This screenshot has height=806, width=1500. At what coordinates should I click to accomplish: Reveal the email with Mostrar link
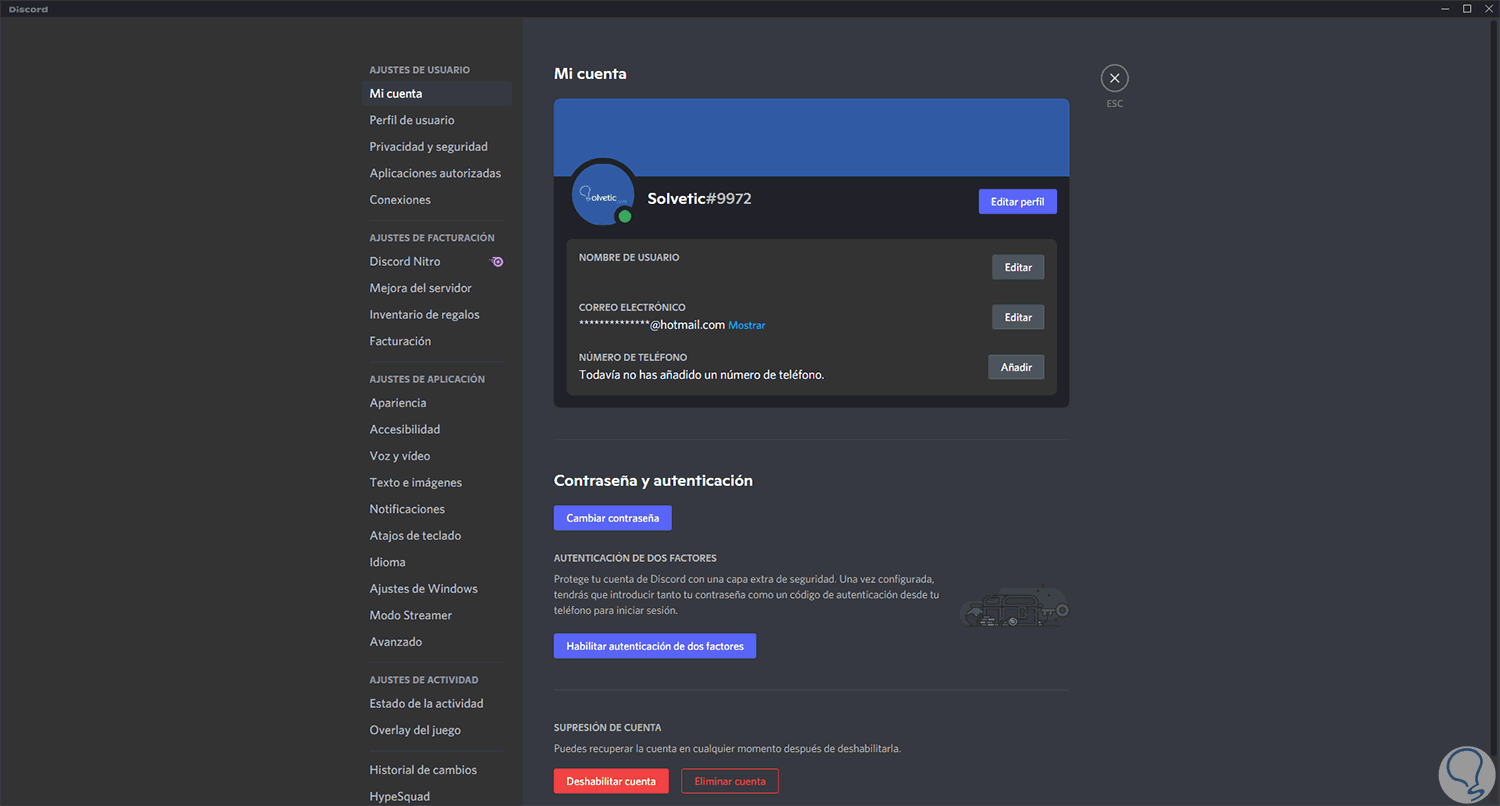pos(747,326)
